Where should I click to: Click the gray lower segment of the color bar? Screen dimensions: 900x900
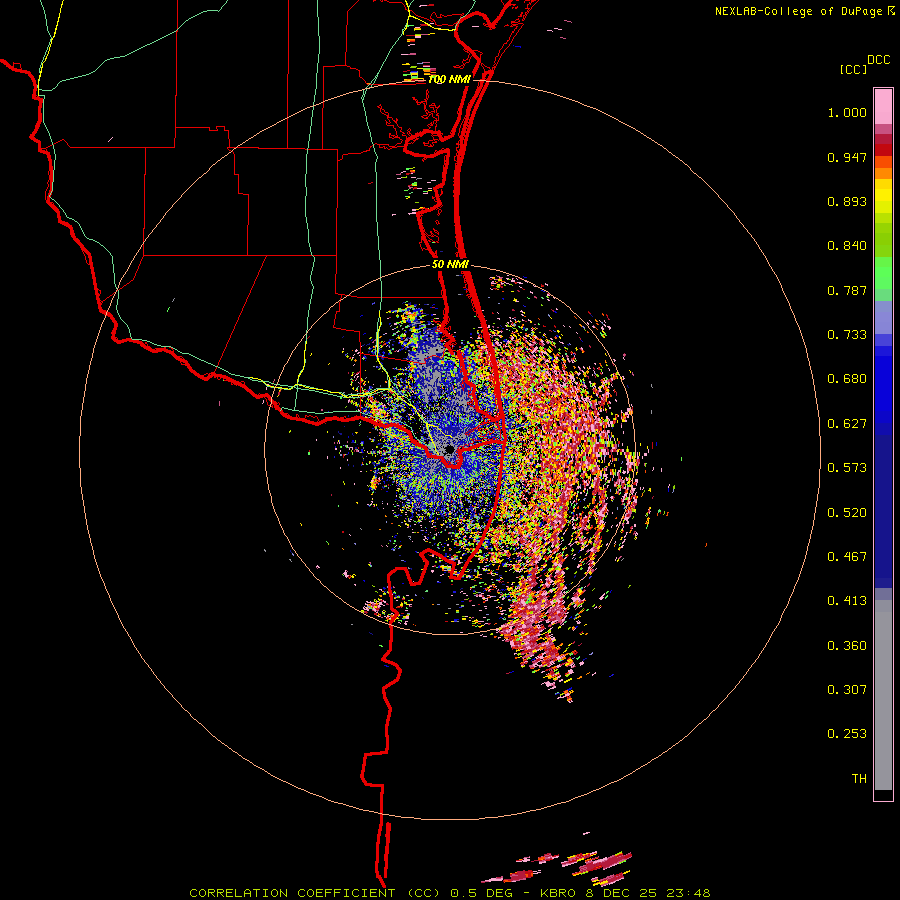(x=883, y=695)
